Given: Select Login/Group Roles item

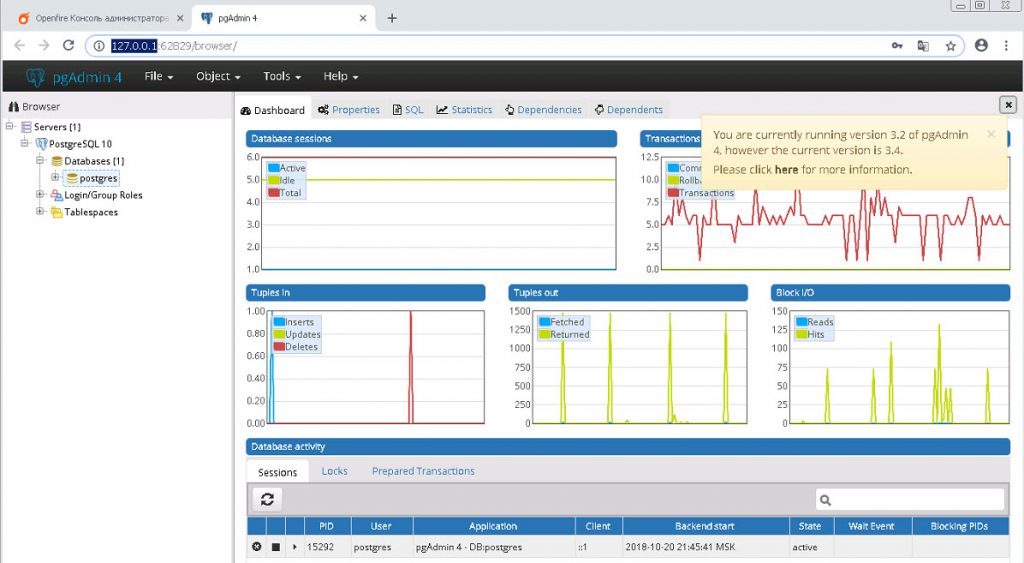Looking at the screenshot, I should (x=103, y=195).
